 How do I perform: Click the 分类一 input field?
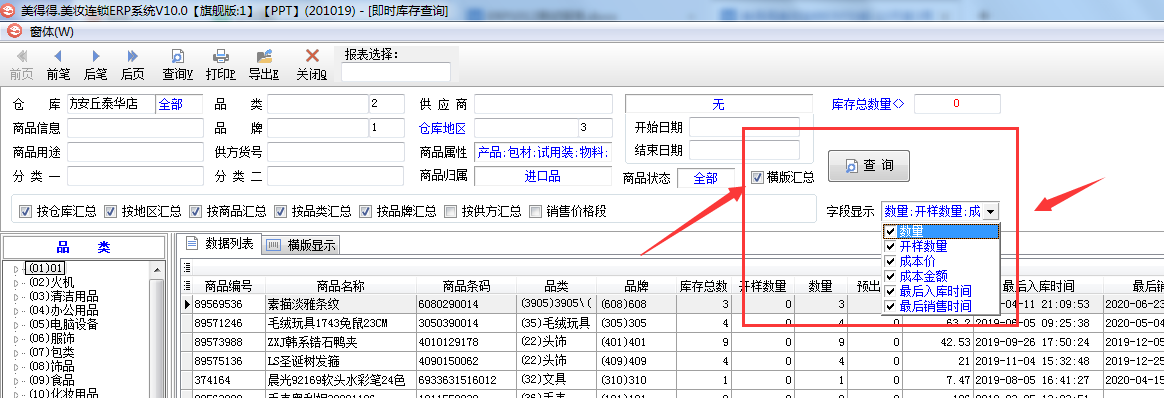(135, 176)
